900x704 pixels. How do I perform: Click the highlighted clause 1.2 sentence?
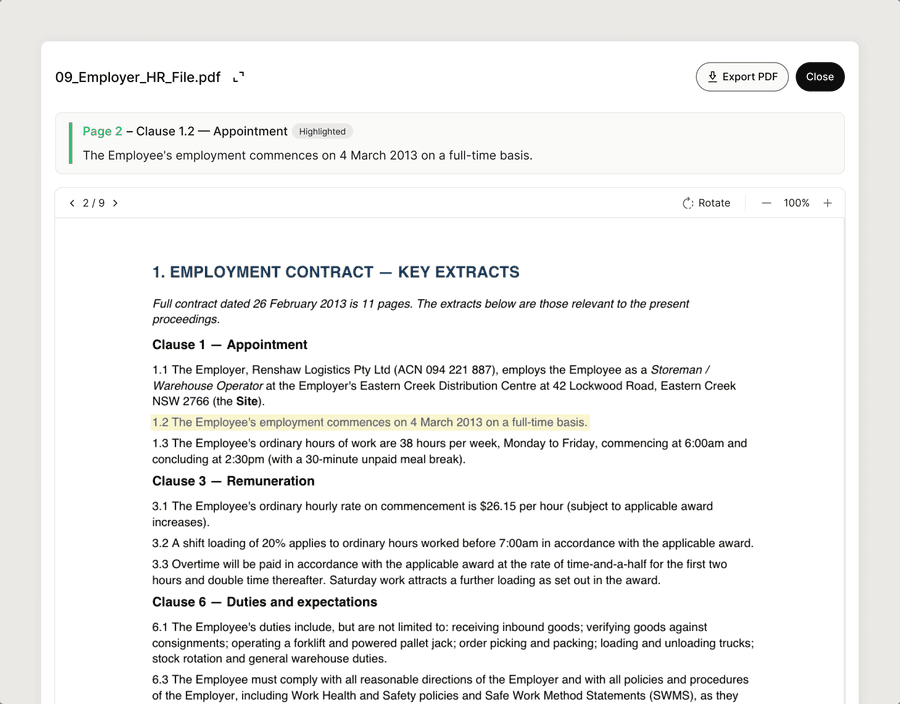pyautogui.click(x=370, y=422)
